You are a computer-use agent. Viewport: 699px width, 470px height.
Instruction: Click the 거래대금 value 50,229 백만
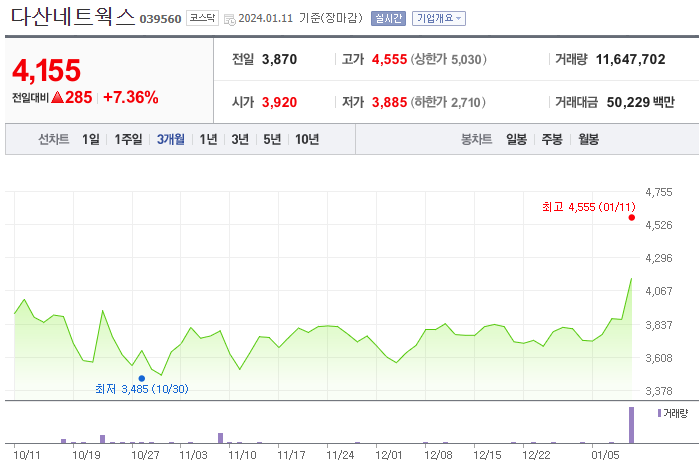(641, 102)
